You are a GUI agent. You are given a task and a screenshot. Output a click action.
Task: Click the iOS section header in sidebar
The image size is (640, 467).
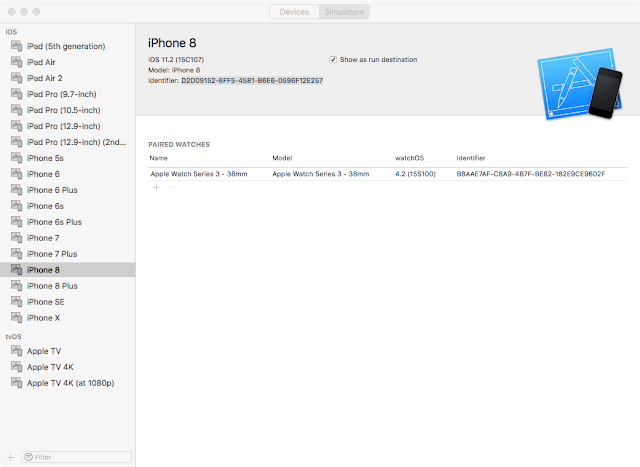[11, 32]
